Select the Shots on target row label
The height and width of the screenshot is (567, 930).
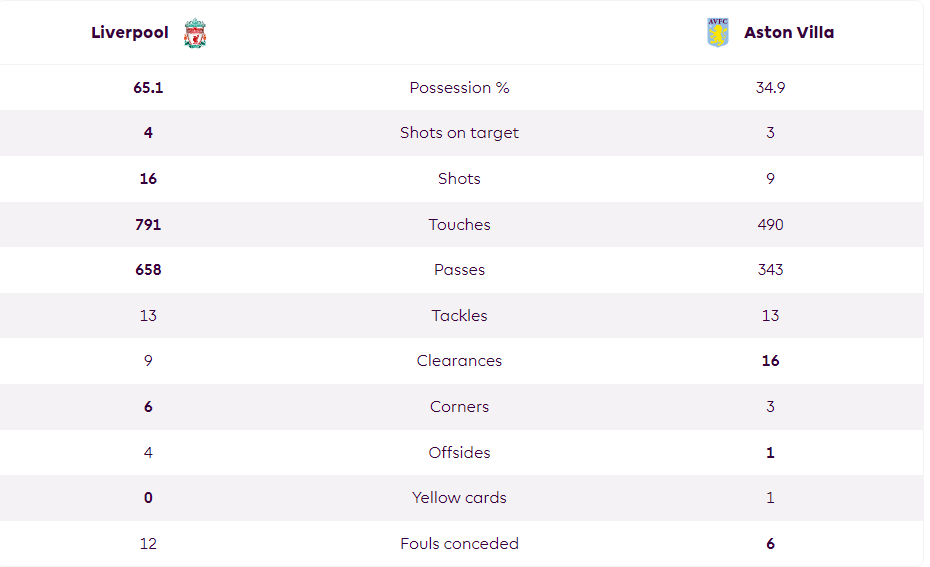(459, 133)
